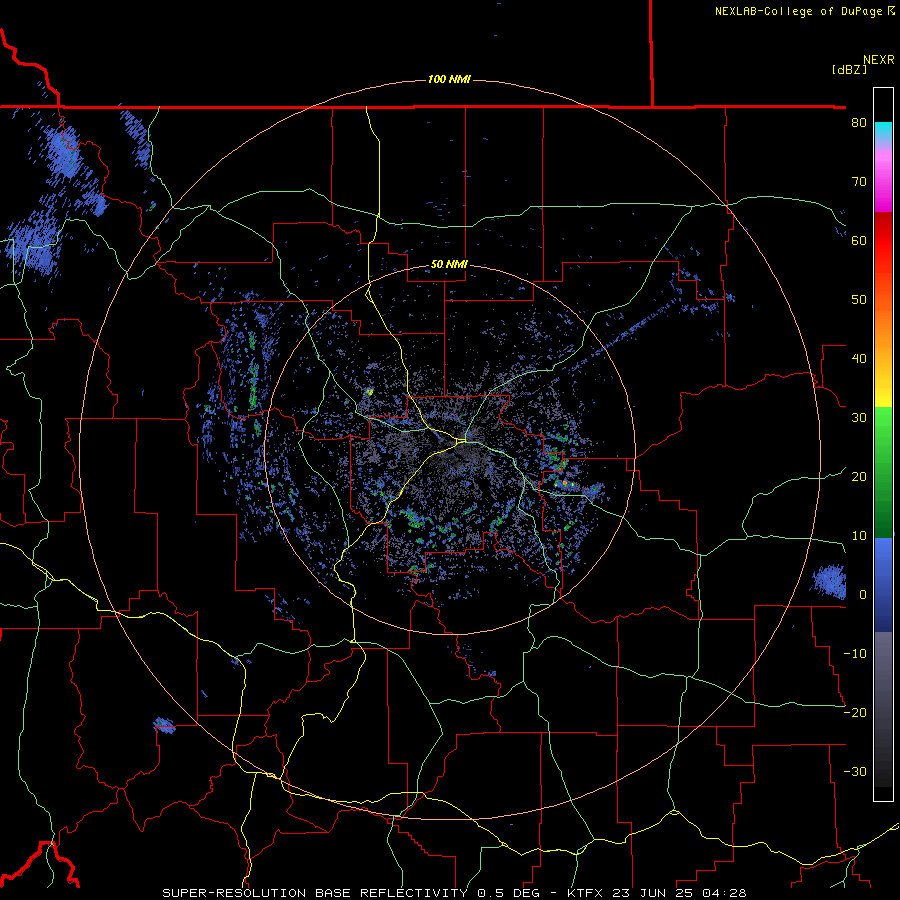Click the green segment of the color bar
The image size is (900, 900).
point(883,472)
